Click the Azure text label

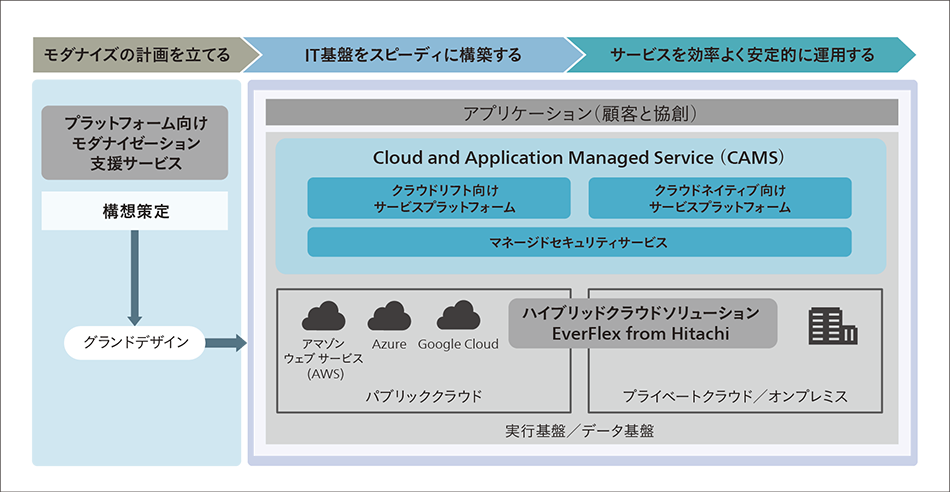(x=390, y=344)
